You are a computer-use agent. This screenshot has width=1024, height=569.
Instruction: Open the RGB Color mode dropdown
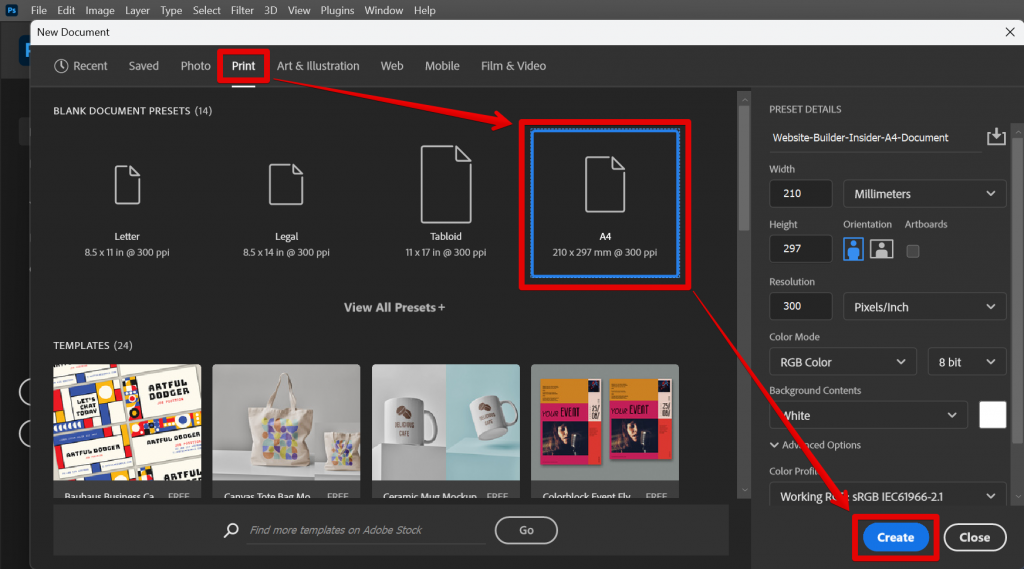coord(842,362)
